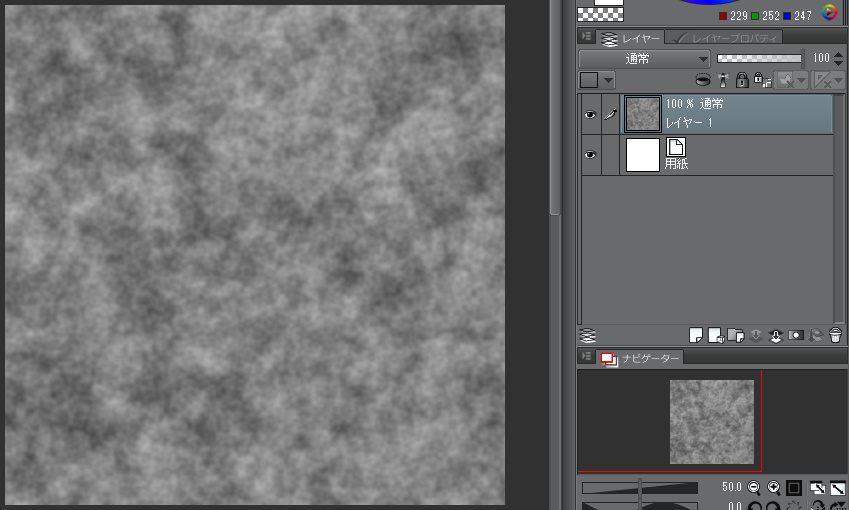
Task: Open the Layer panel menu
Action: (586, 36)
